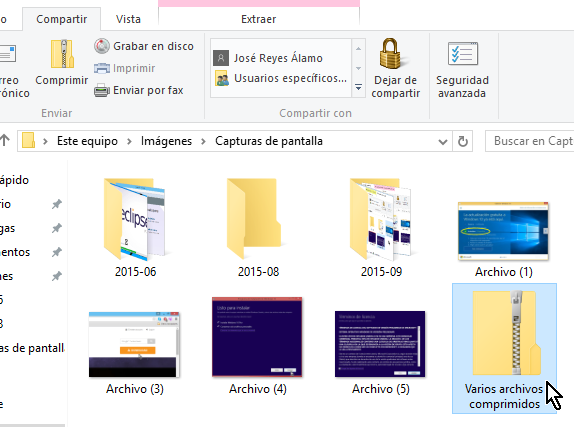
Task: Click pin icon beside 'entos' item
Action: (56, 252)
